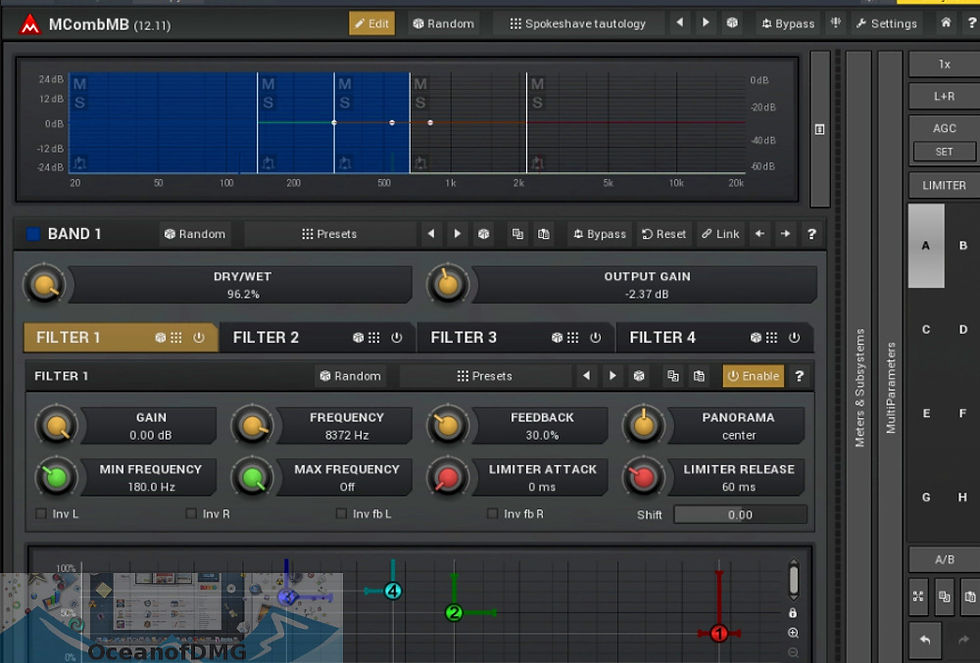The height and width of the screenshot is (663, 980).
Task: Open the Settings button
Action: click(886, 23)
